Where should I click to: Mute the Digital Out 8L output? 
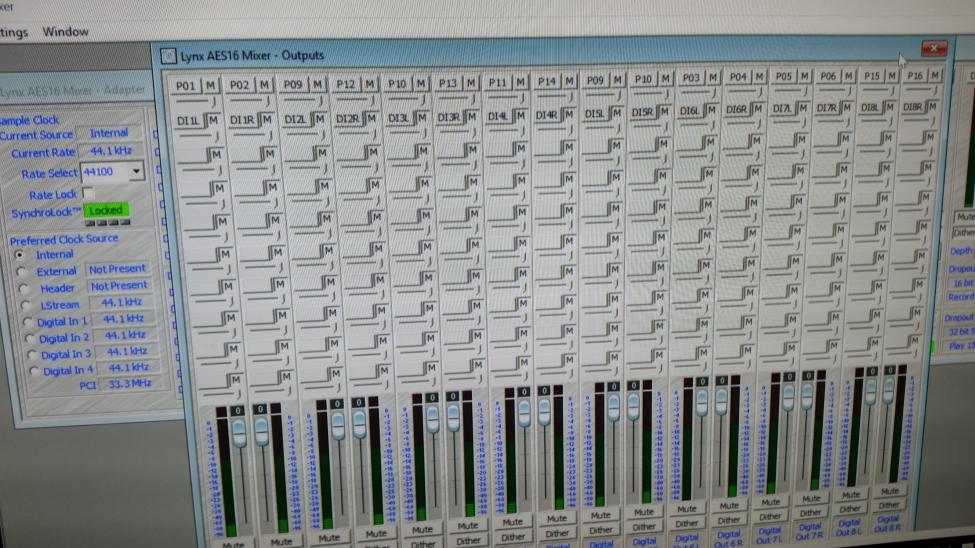pyautogui.click(x=850, y=495)
